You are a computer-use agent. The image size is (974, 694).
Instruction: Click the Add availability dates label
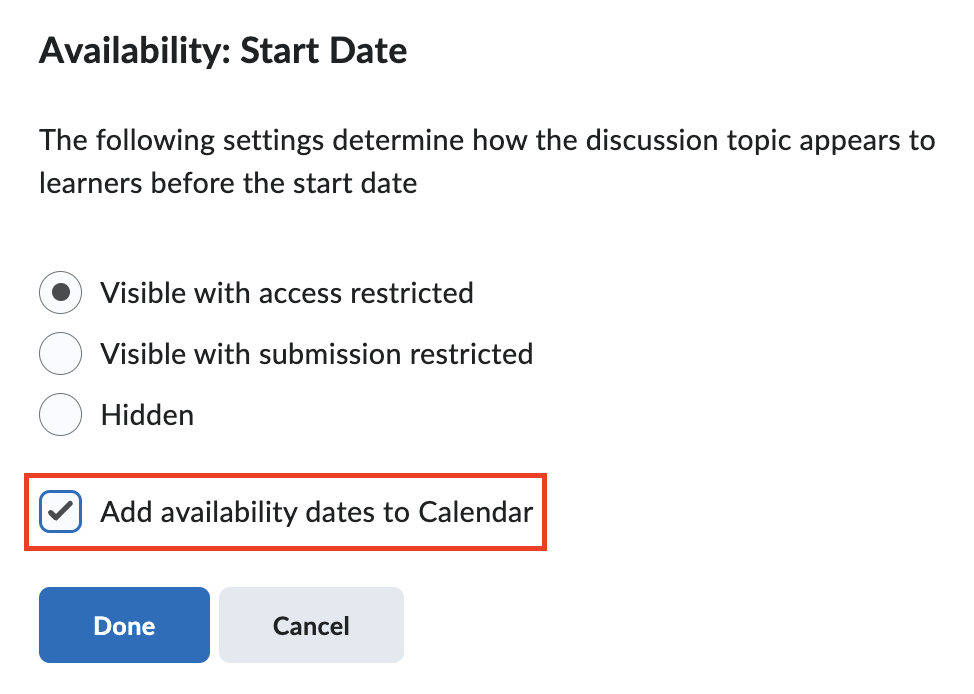point(315,511)
